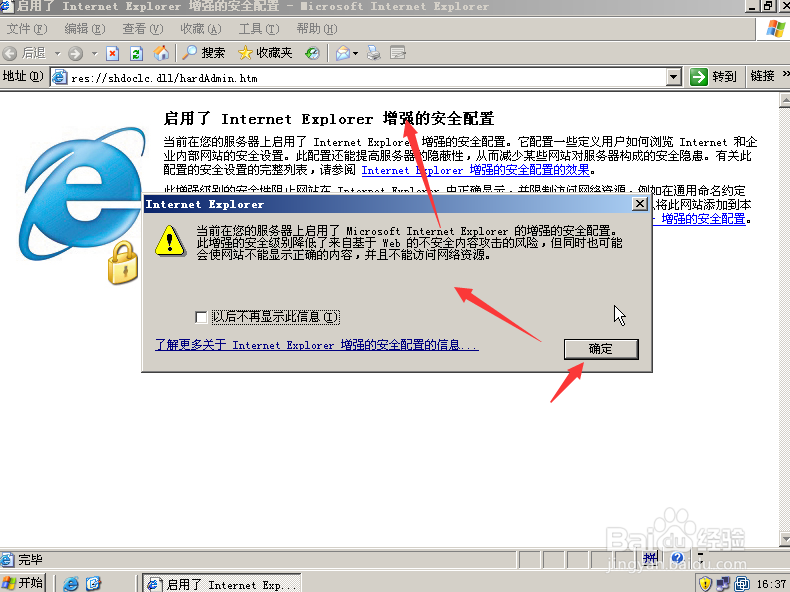
Task: Open the address bar dropdown list
Action: [x=674, y=78]
